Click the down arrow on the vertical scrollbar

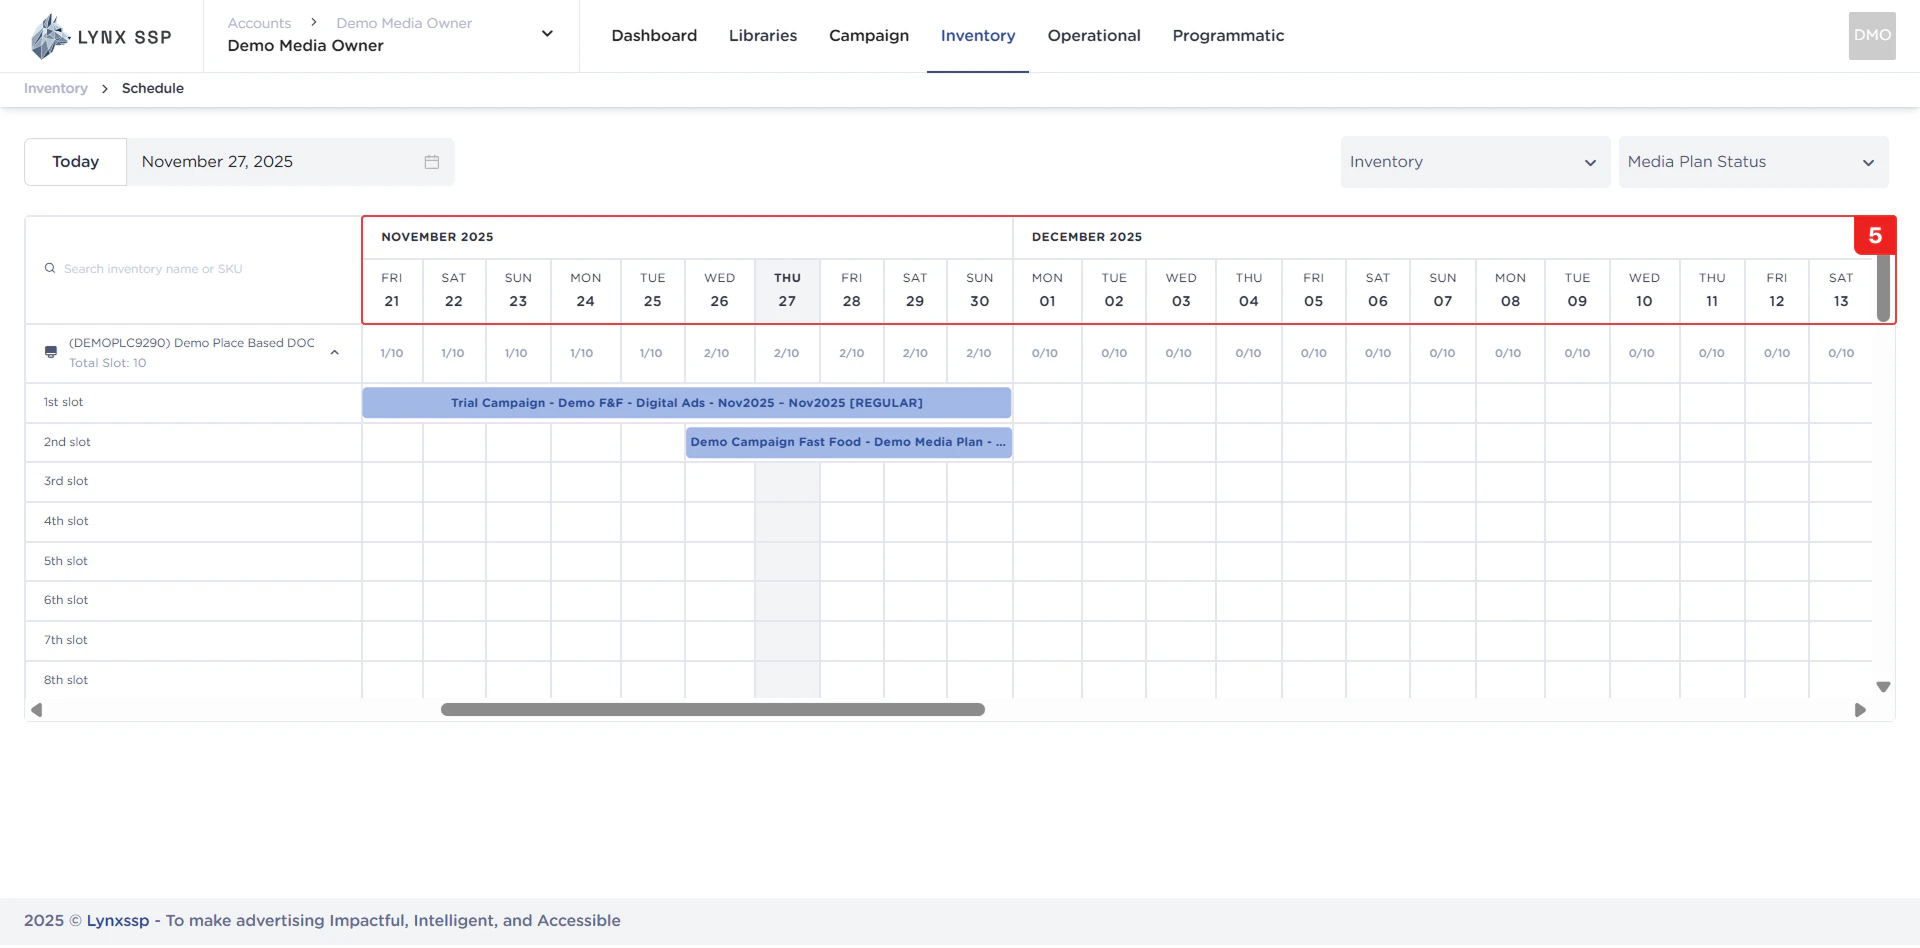(x=1883, y=687)
